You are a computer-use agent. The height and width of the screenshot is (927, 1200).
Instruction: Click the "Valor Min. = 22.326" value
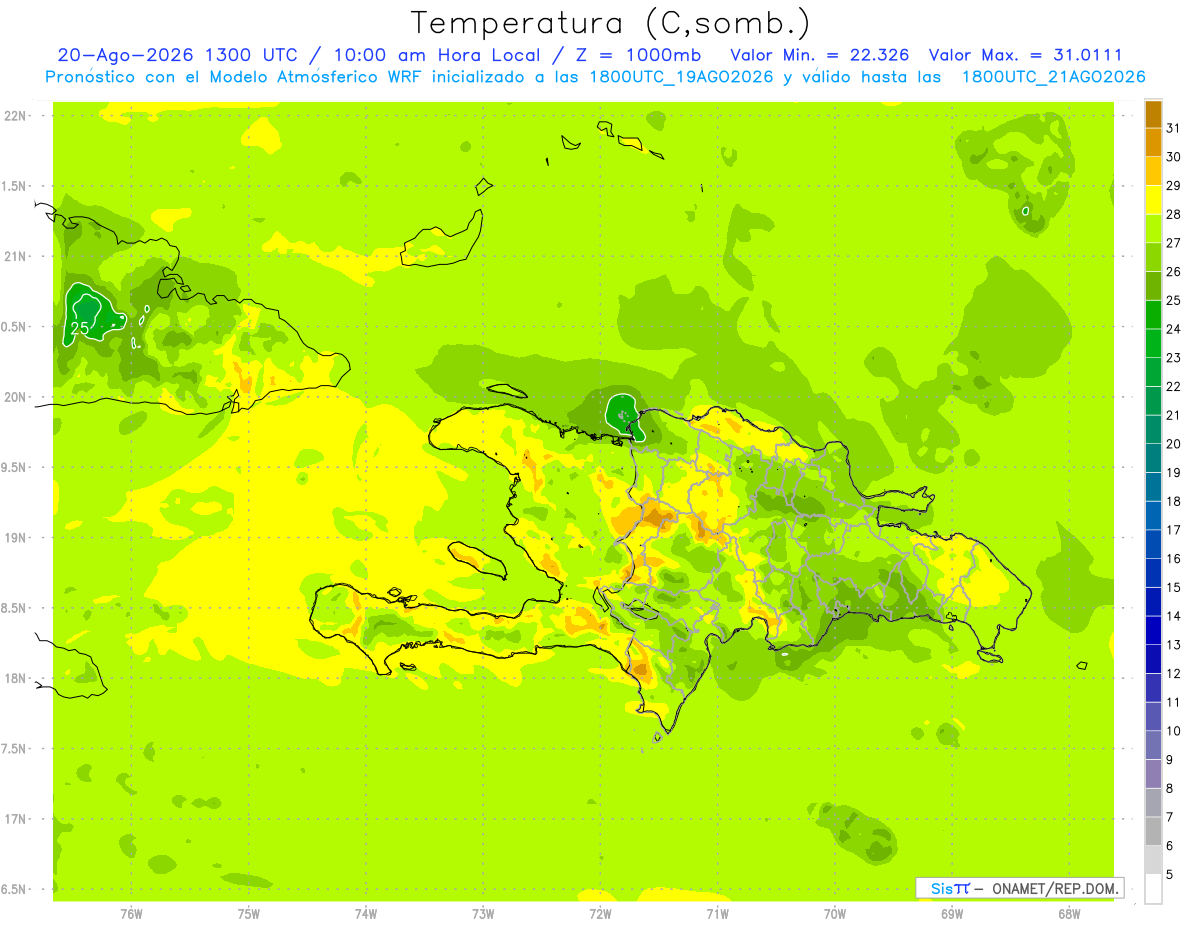820,55
